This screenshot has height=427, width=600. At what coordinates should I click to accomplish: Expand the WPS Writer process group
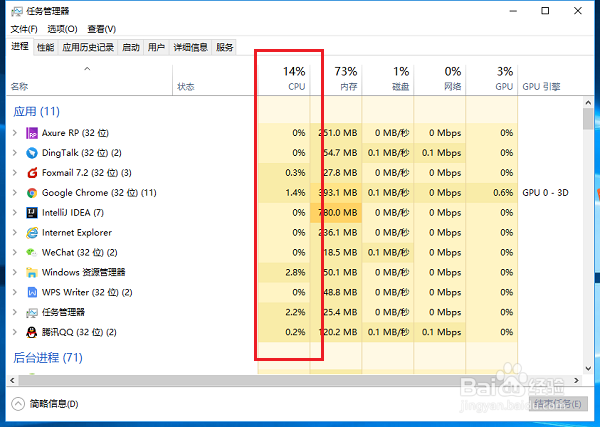coord(15,292)
